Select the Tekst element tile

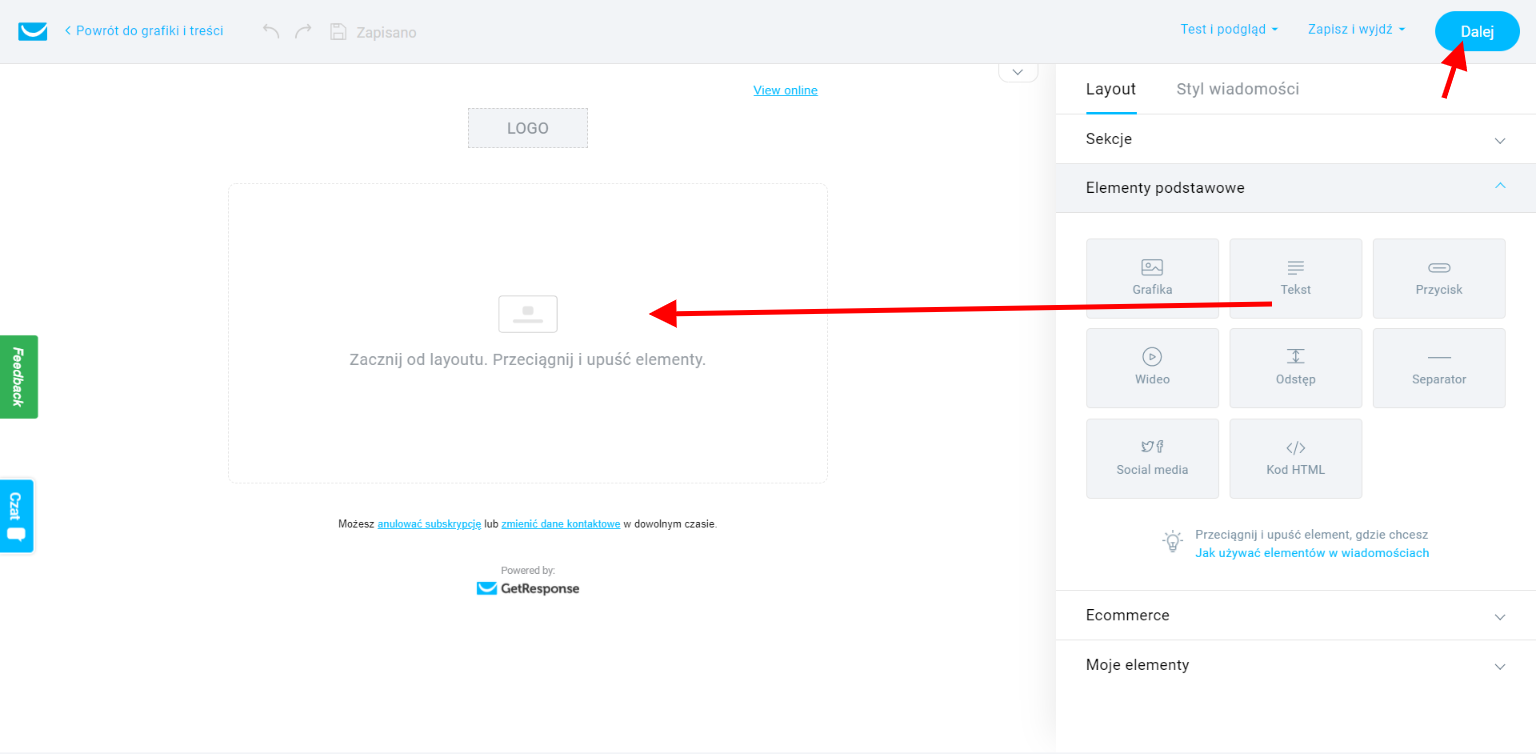pos(1295,278)
